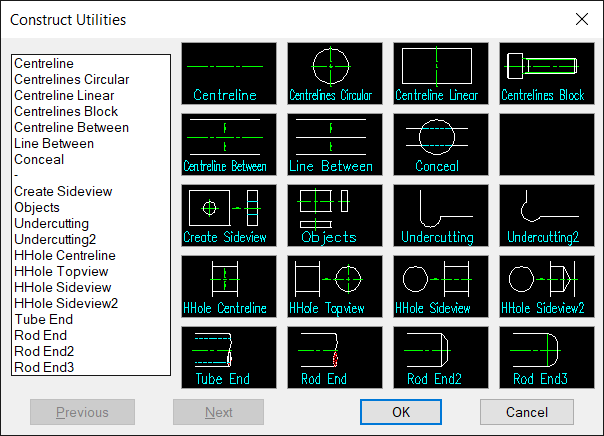Select the HHole Centreline icon tile

229,287
